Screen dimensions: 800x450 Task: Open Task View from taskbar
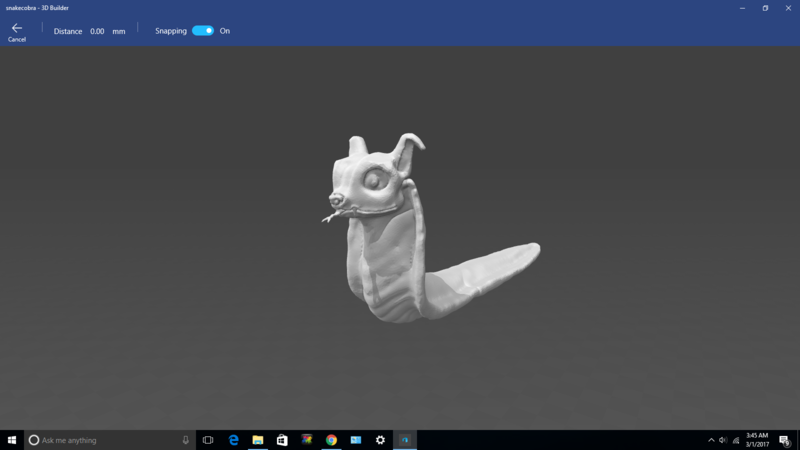coord(208,440)
